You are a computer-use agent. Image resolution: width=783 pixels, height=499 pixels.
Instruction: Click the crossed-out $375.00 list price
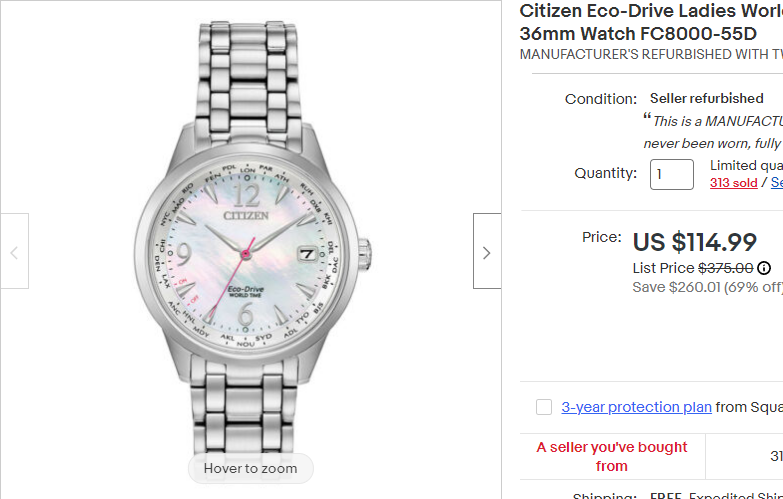(x=725, y=268)
